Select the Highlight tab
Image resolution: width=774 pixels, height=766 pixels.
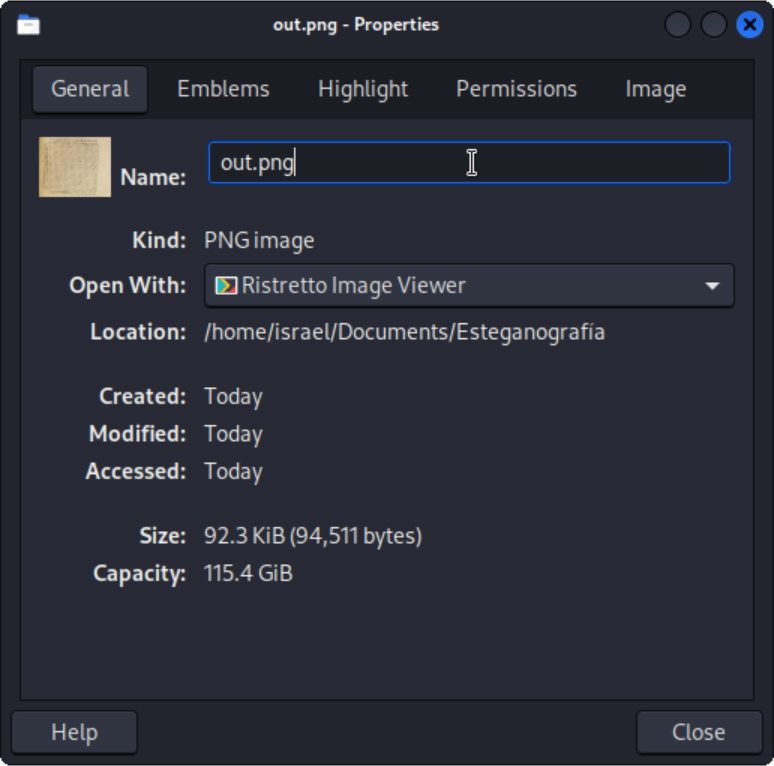pyautogui.click(x=363, y=89)
